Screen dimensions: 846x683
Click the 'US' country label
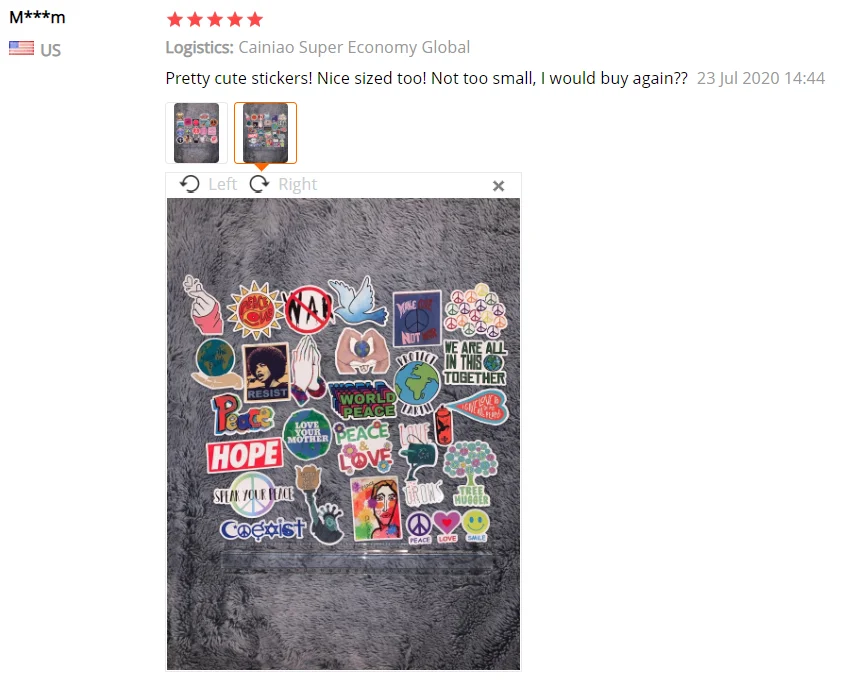[50, 50]
